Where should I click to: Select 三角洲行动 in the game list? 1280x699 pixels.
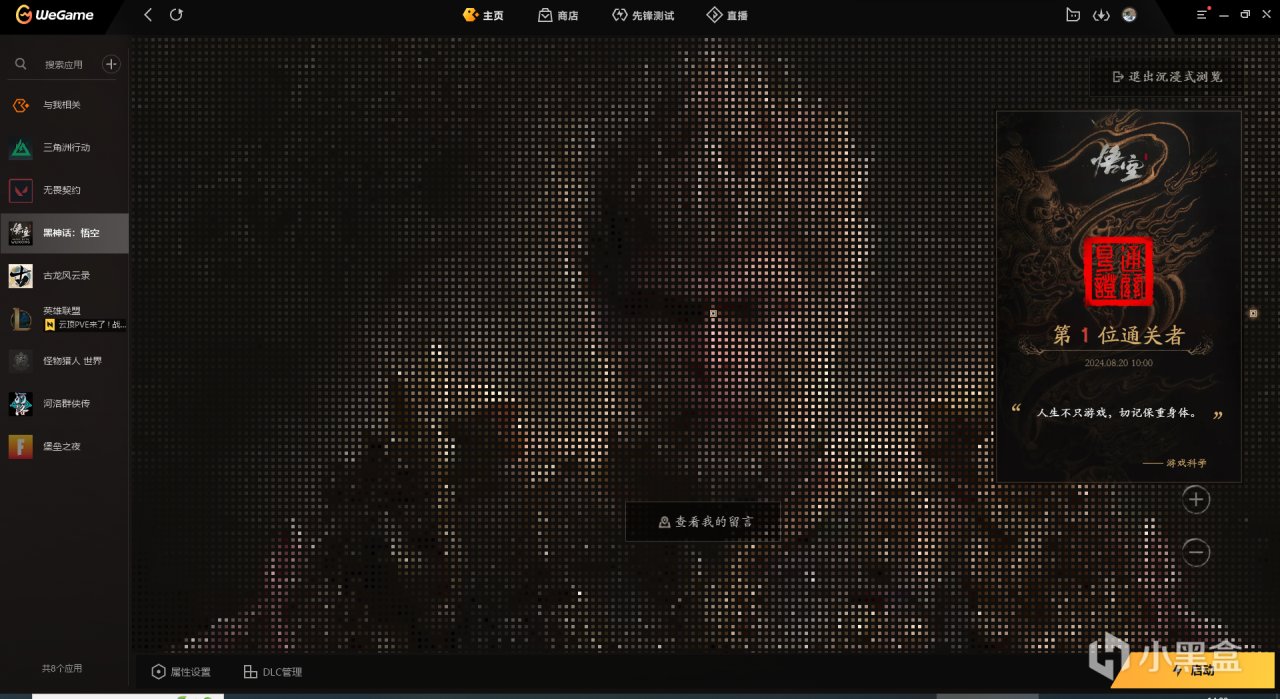click(x=64, y=148)
